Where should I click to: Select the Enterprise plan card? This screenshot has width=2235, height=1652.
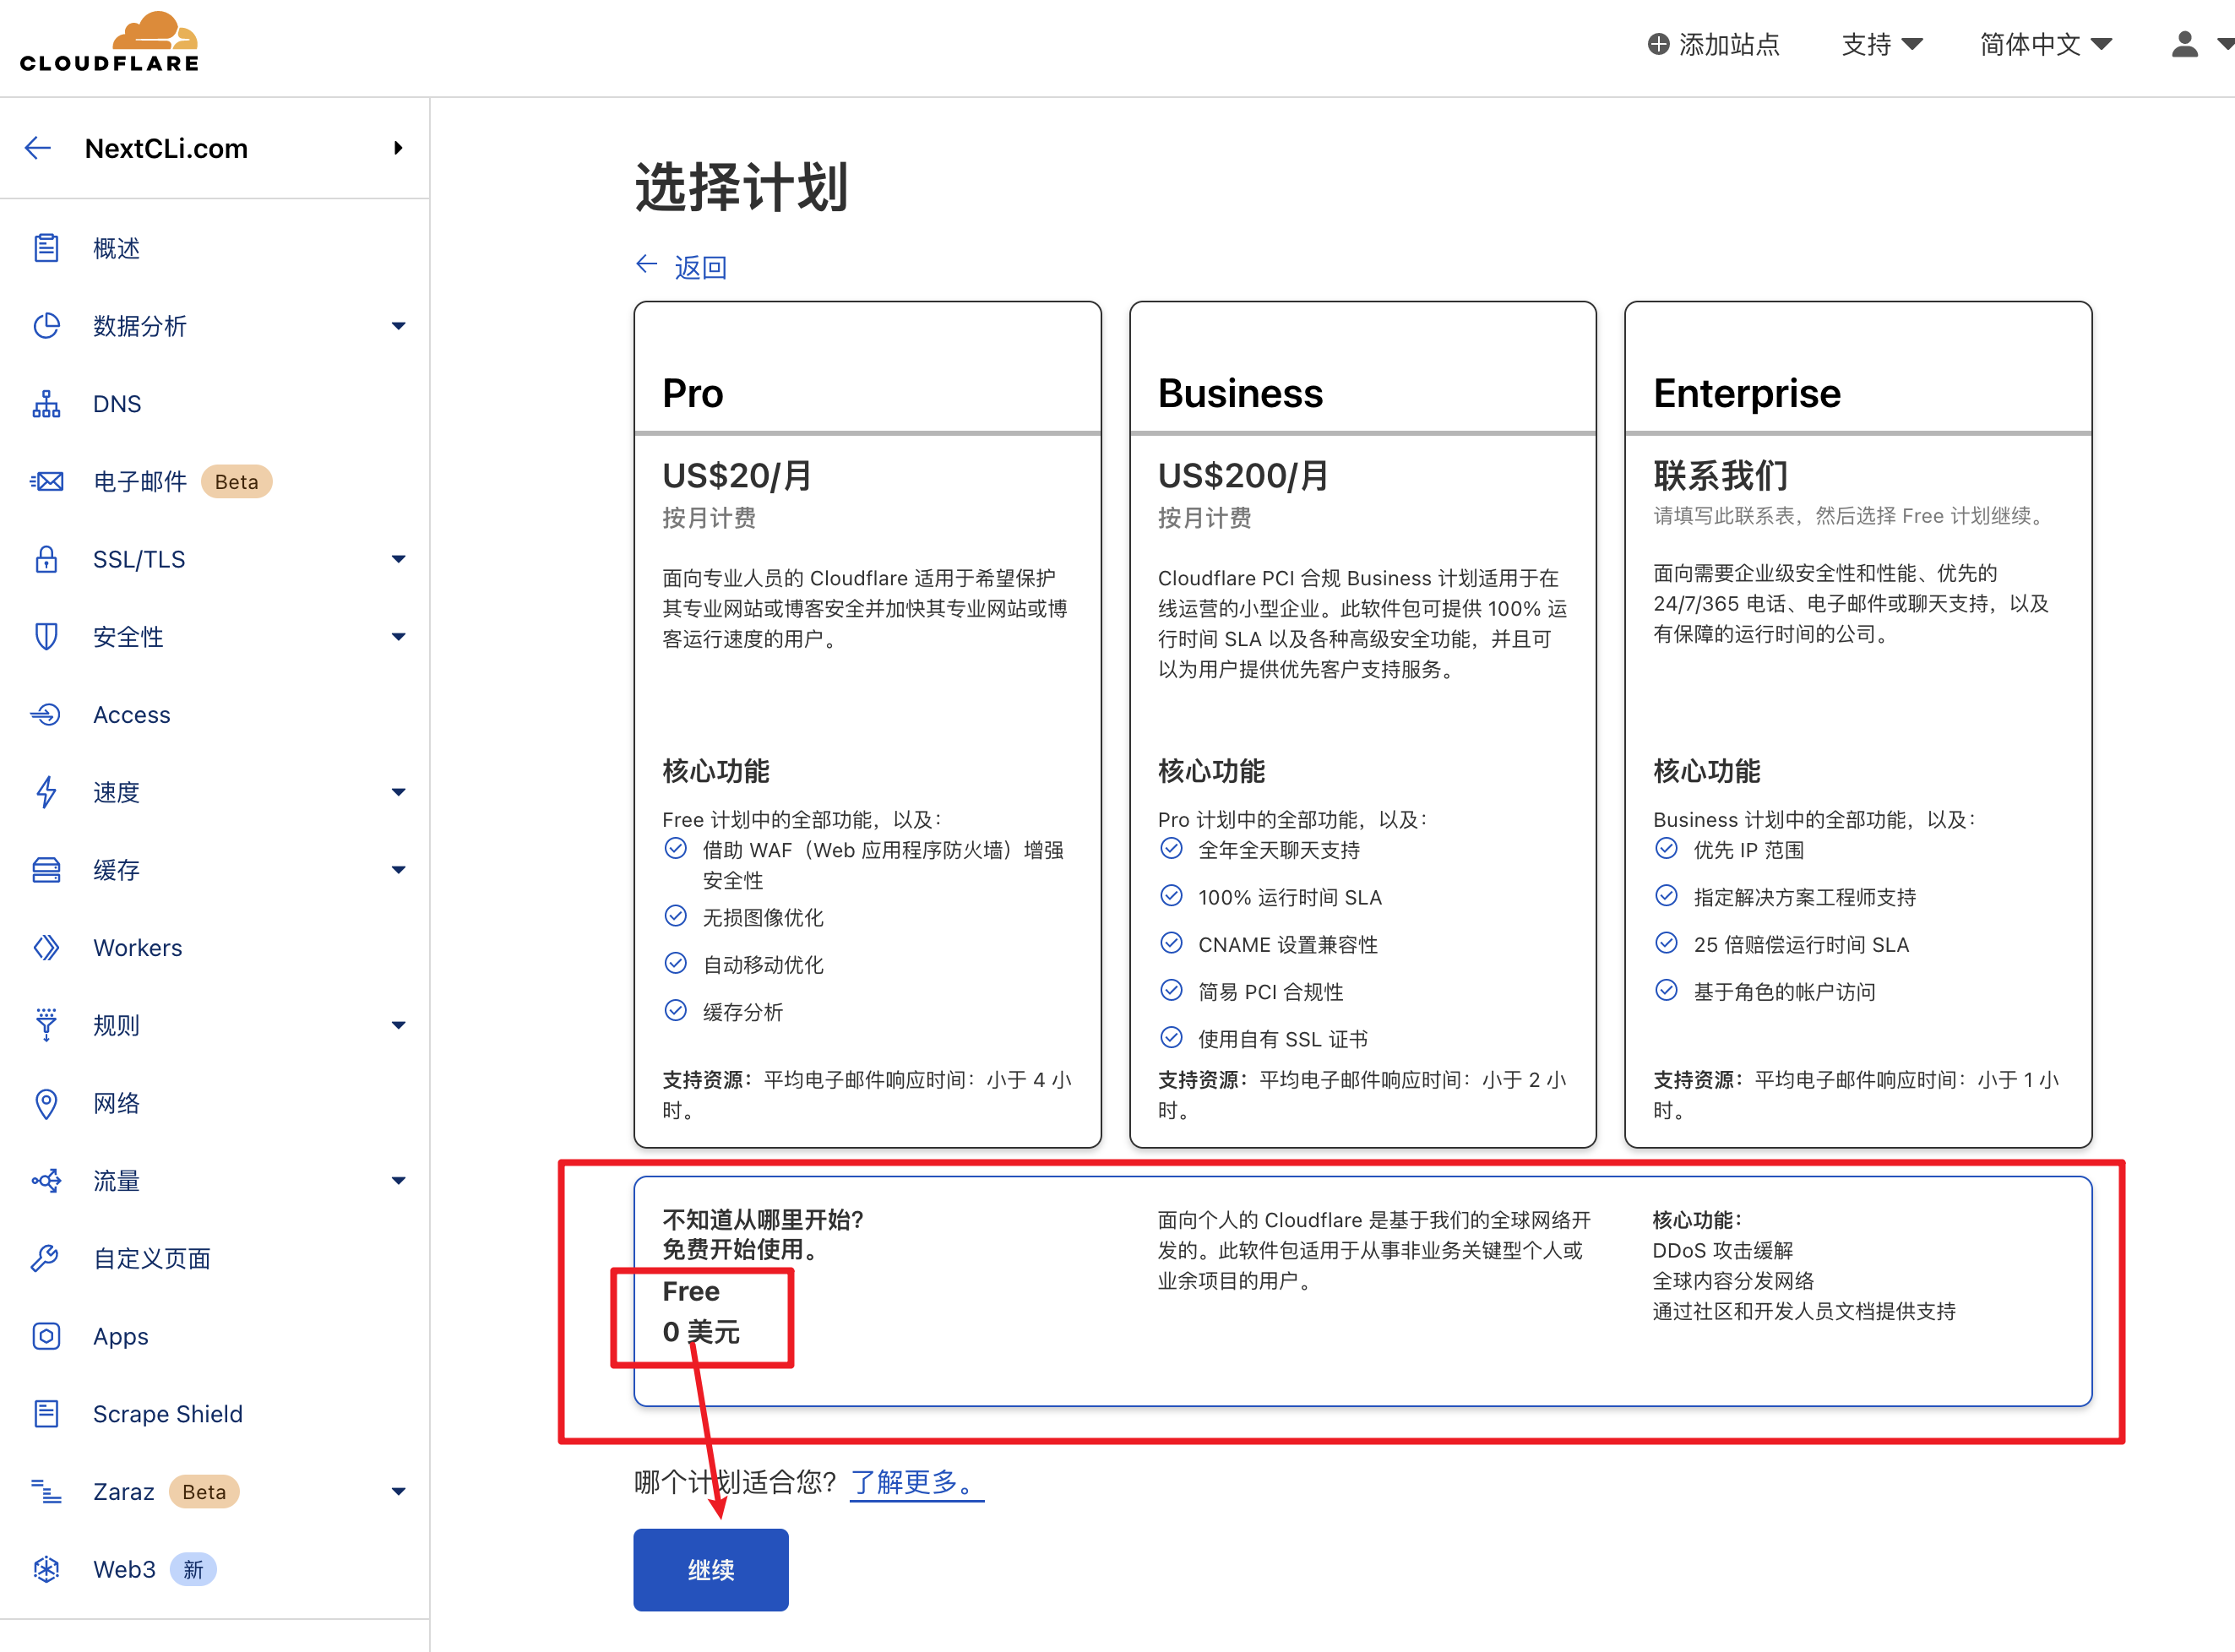tap(1858, 724)
